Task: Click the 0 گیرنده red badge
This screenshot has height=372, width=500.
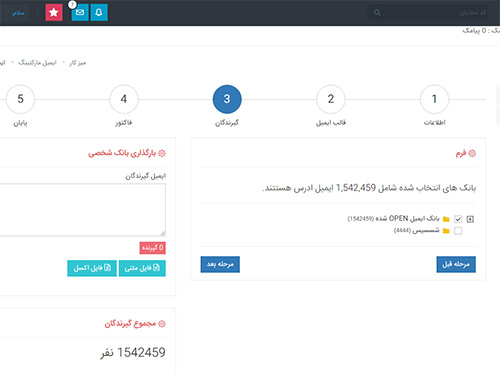Action: tap(152, 248)
